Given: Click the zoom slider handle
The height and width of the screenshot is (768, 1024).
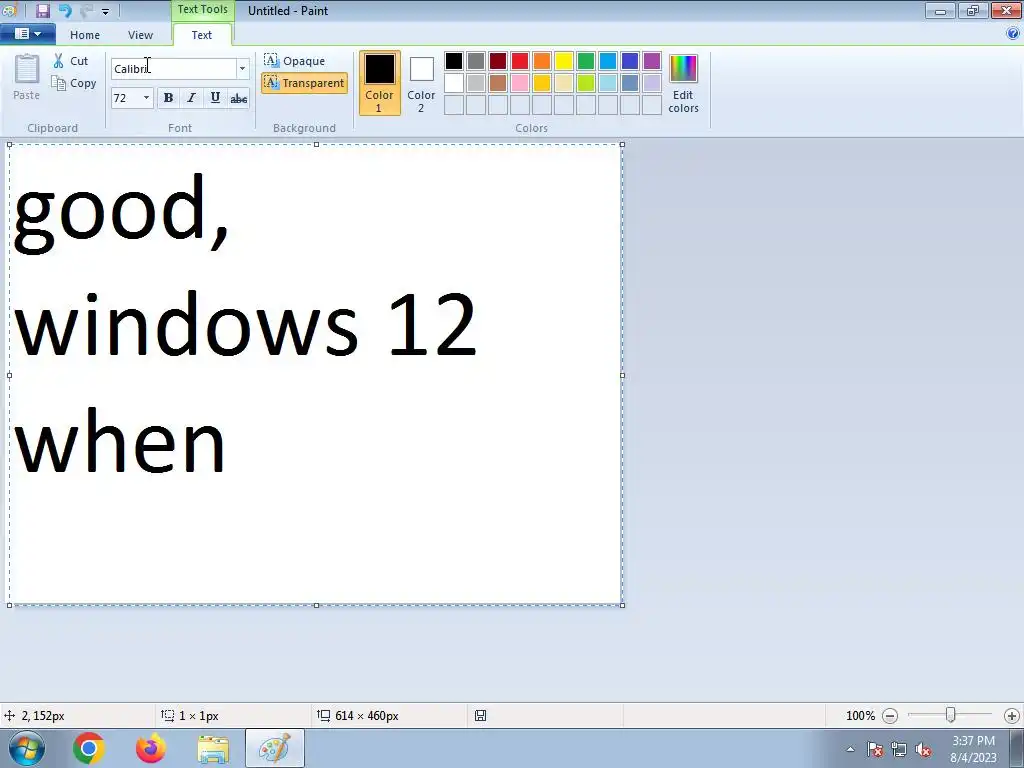Looking at the screenshot, I should [x=951, y=715].
